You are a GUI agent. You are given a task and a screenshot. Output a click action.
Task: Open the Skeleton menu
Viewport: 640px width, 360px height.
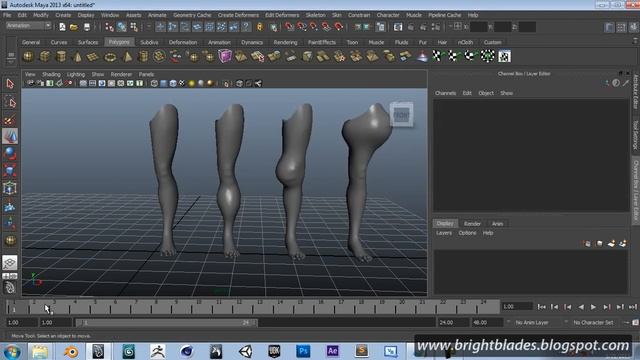pos(316,15)
